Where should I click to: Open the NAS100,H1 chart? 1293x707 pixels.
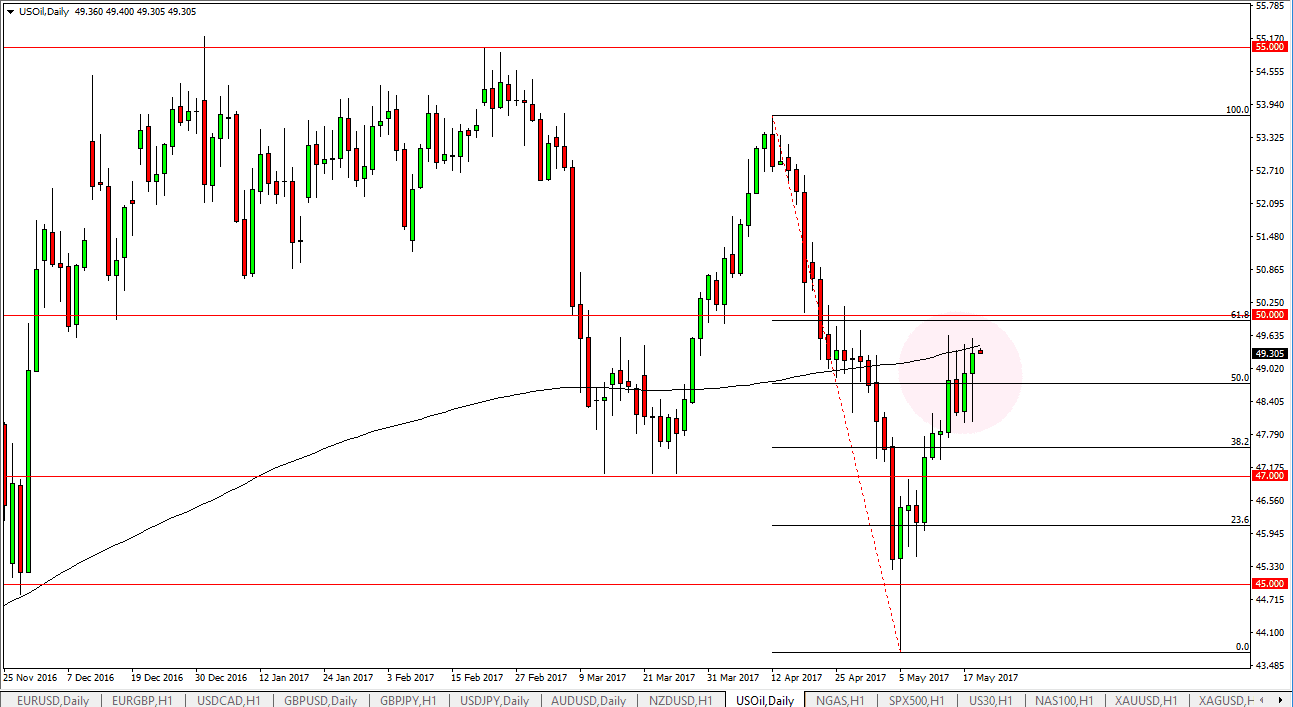pos(1066,700)
